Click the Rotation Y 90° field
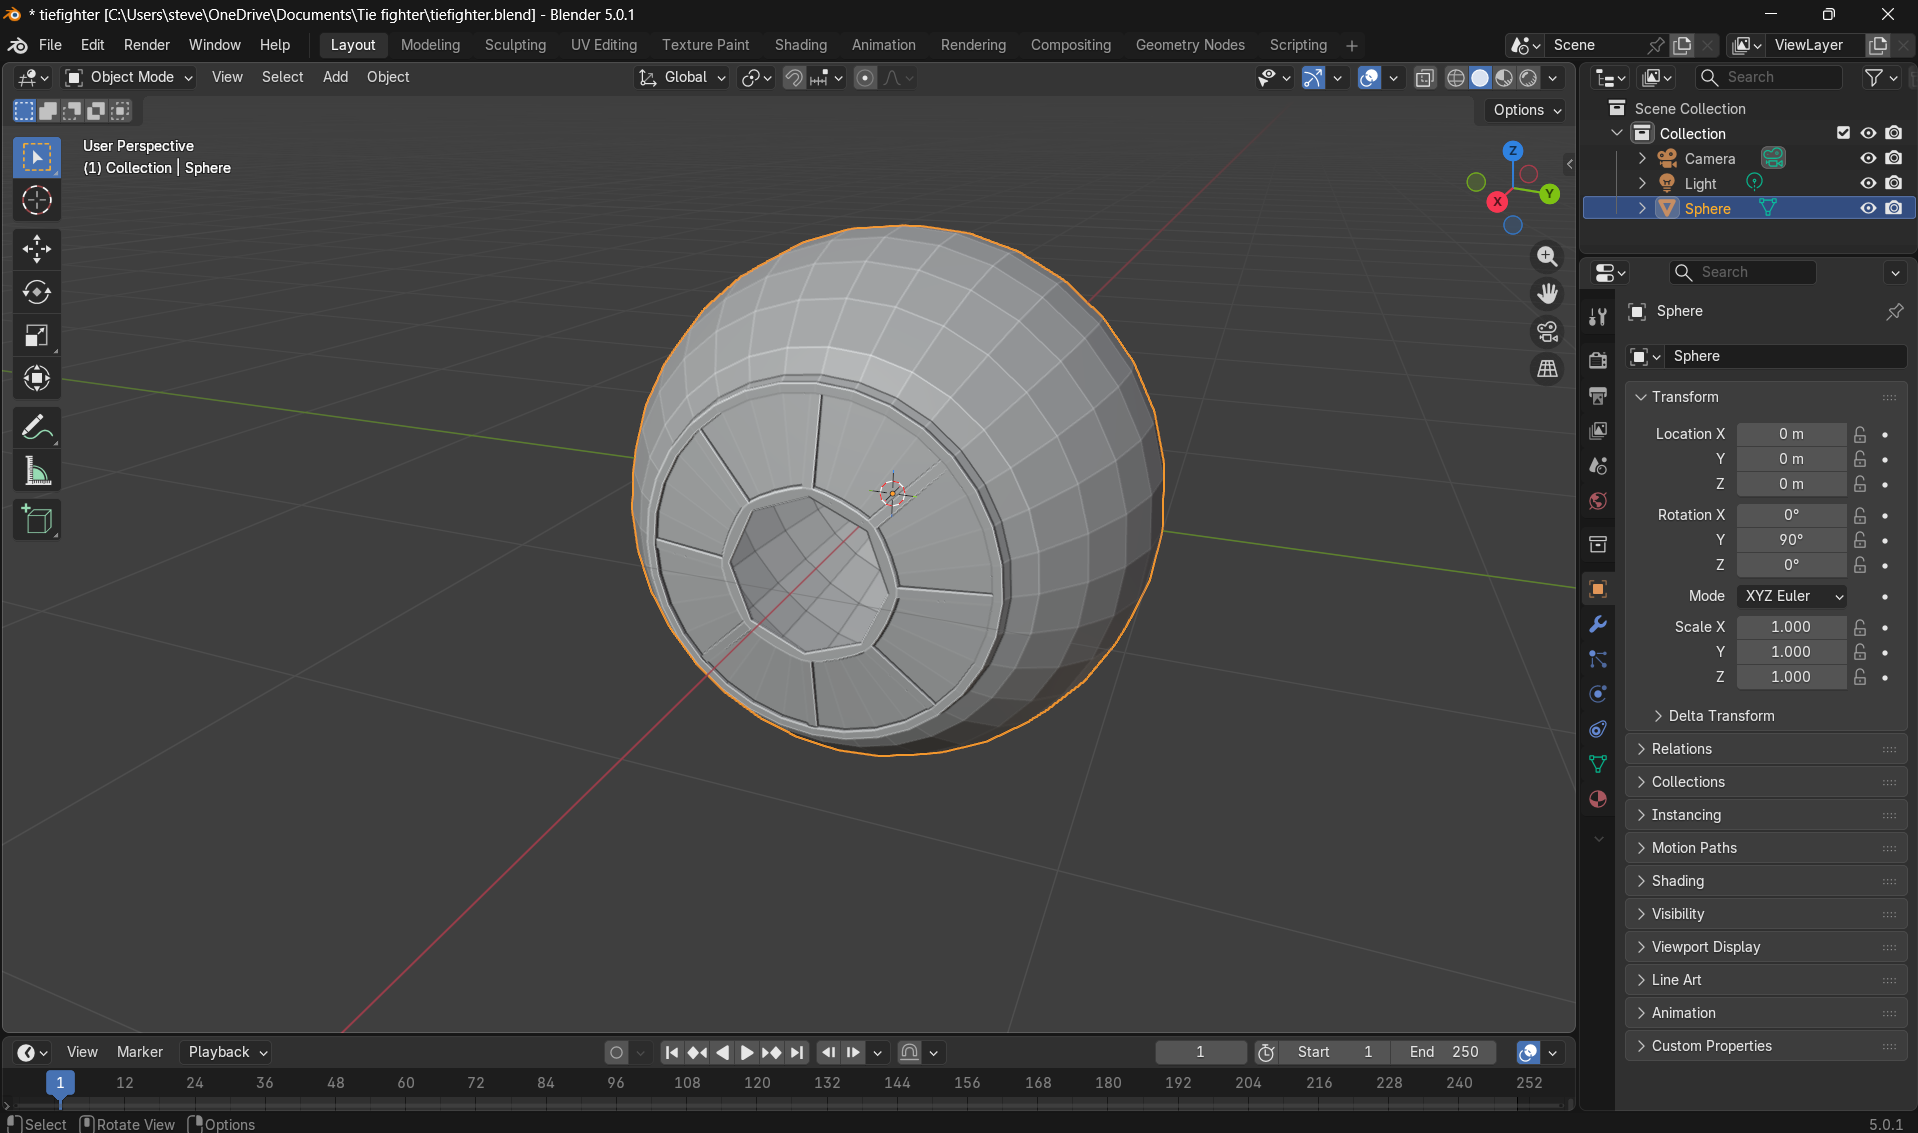 click(x=1791, y=540)
